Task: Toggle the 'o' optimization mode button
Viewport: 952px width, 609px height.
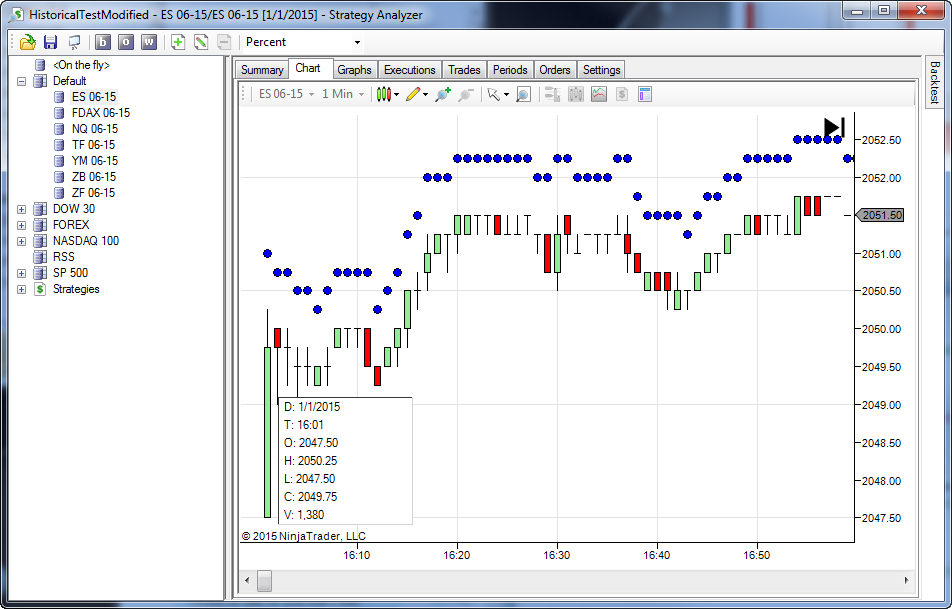Action: [x=126, y=42]
